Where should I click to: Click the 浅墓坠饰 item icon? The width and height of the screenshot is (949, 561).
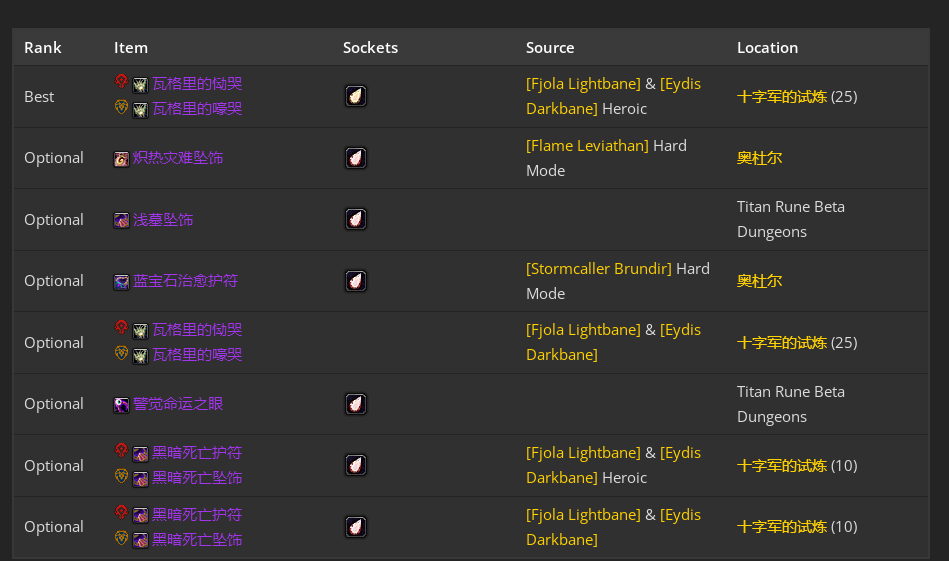click(x=121, y=220)
